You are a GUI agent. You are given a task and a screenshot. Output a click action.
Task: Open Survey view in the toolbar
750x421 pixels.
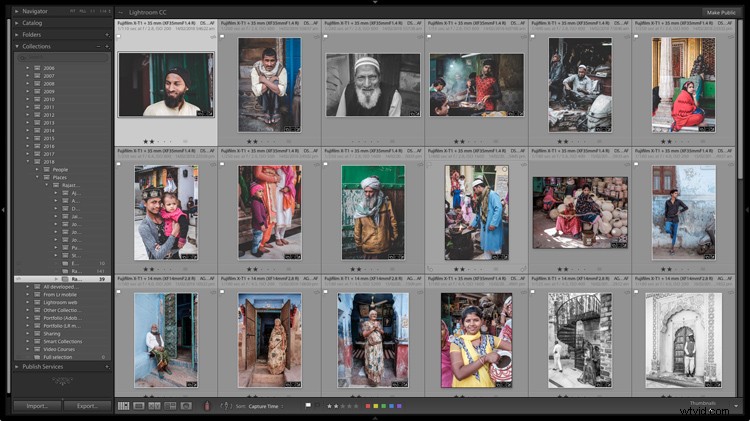pyautogui.click(x=170, y=406)
